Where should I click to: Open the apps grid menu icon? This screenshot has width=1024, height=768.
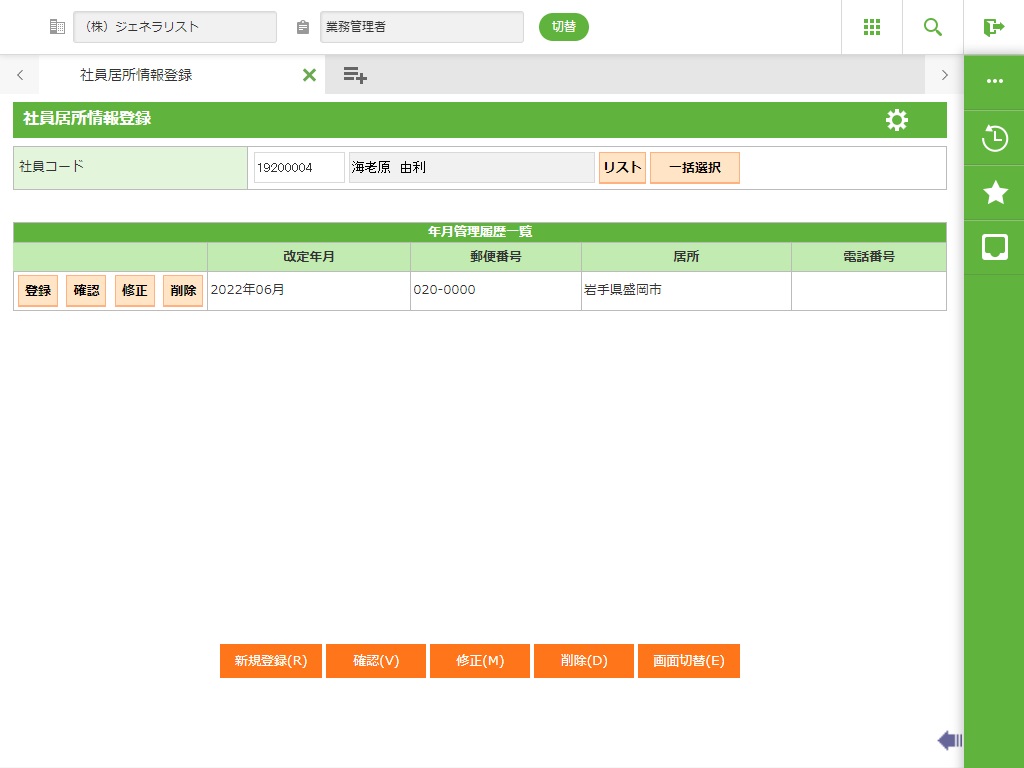(x=871, y=27)
